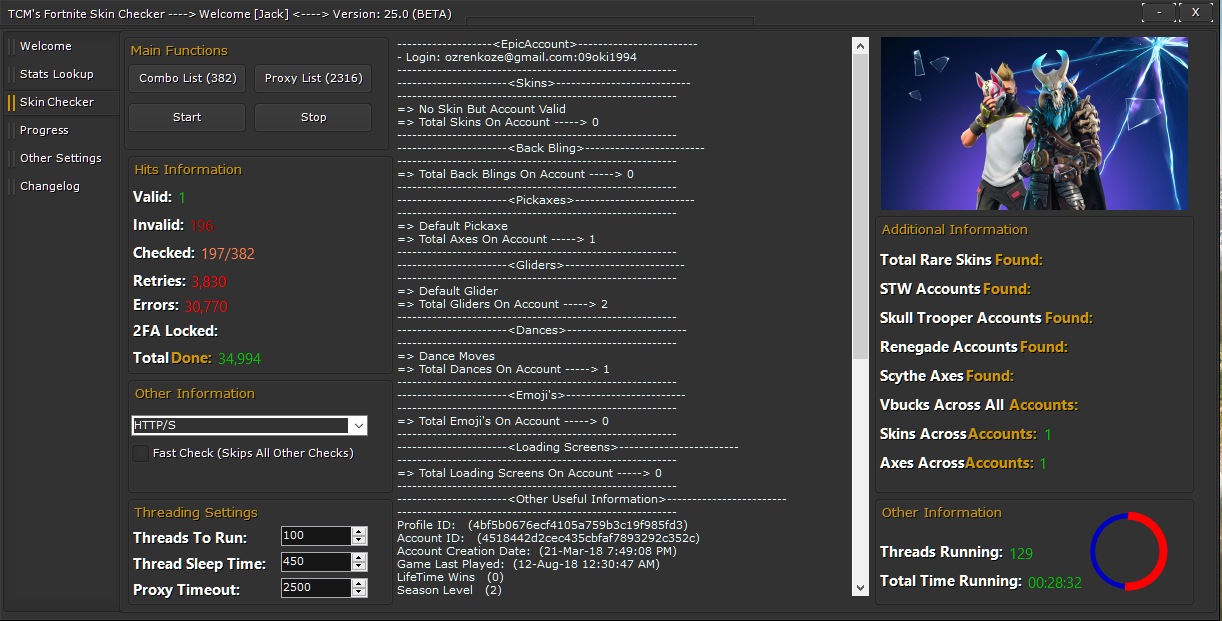Click the red and blue progress ring
The height and width of the screenshot is (621, 1222).
pyautogui.click(x=1128, y=551)
